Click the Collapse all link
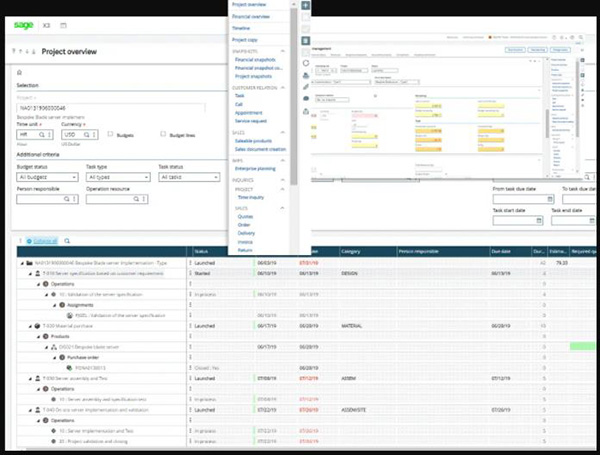The width and height of the screenshot is (600, 455). click(45, 241)
